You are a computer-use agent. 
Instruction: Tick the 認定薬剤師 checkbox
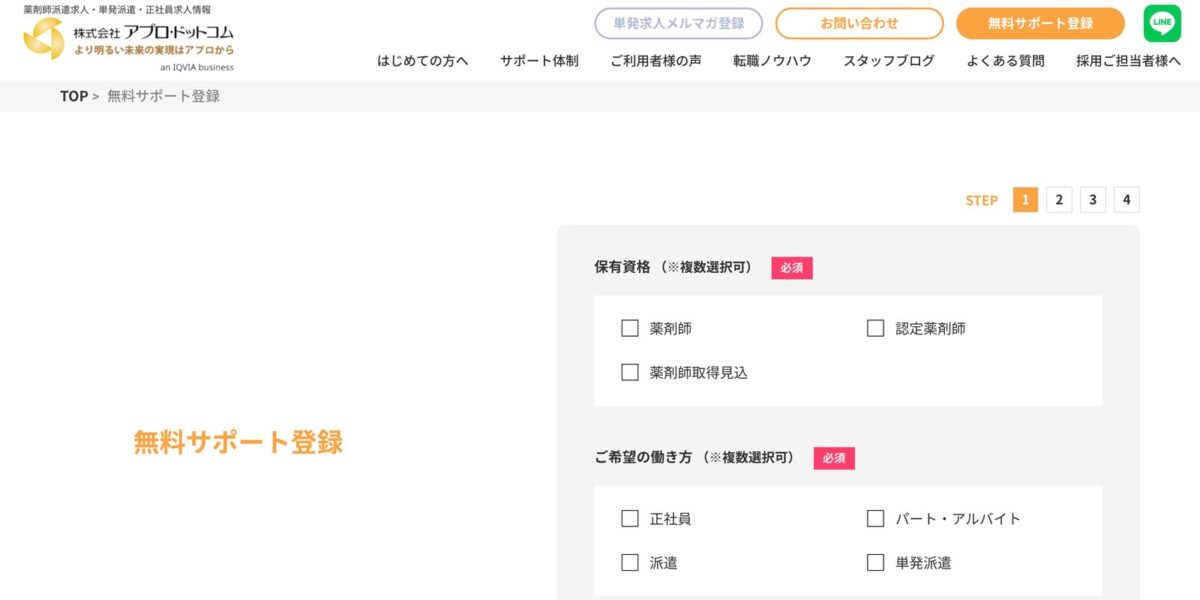click(876, 328)
